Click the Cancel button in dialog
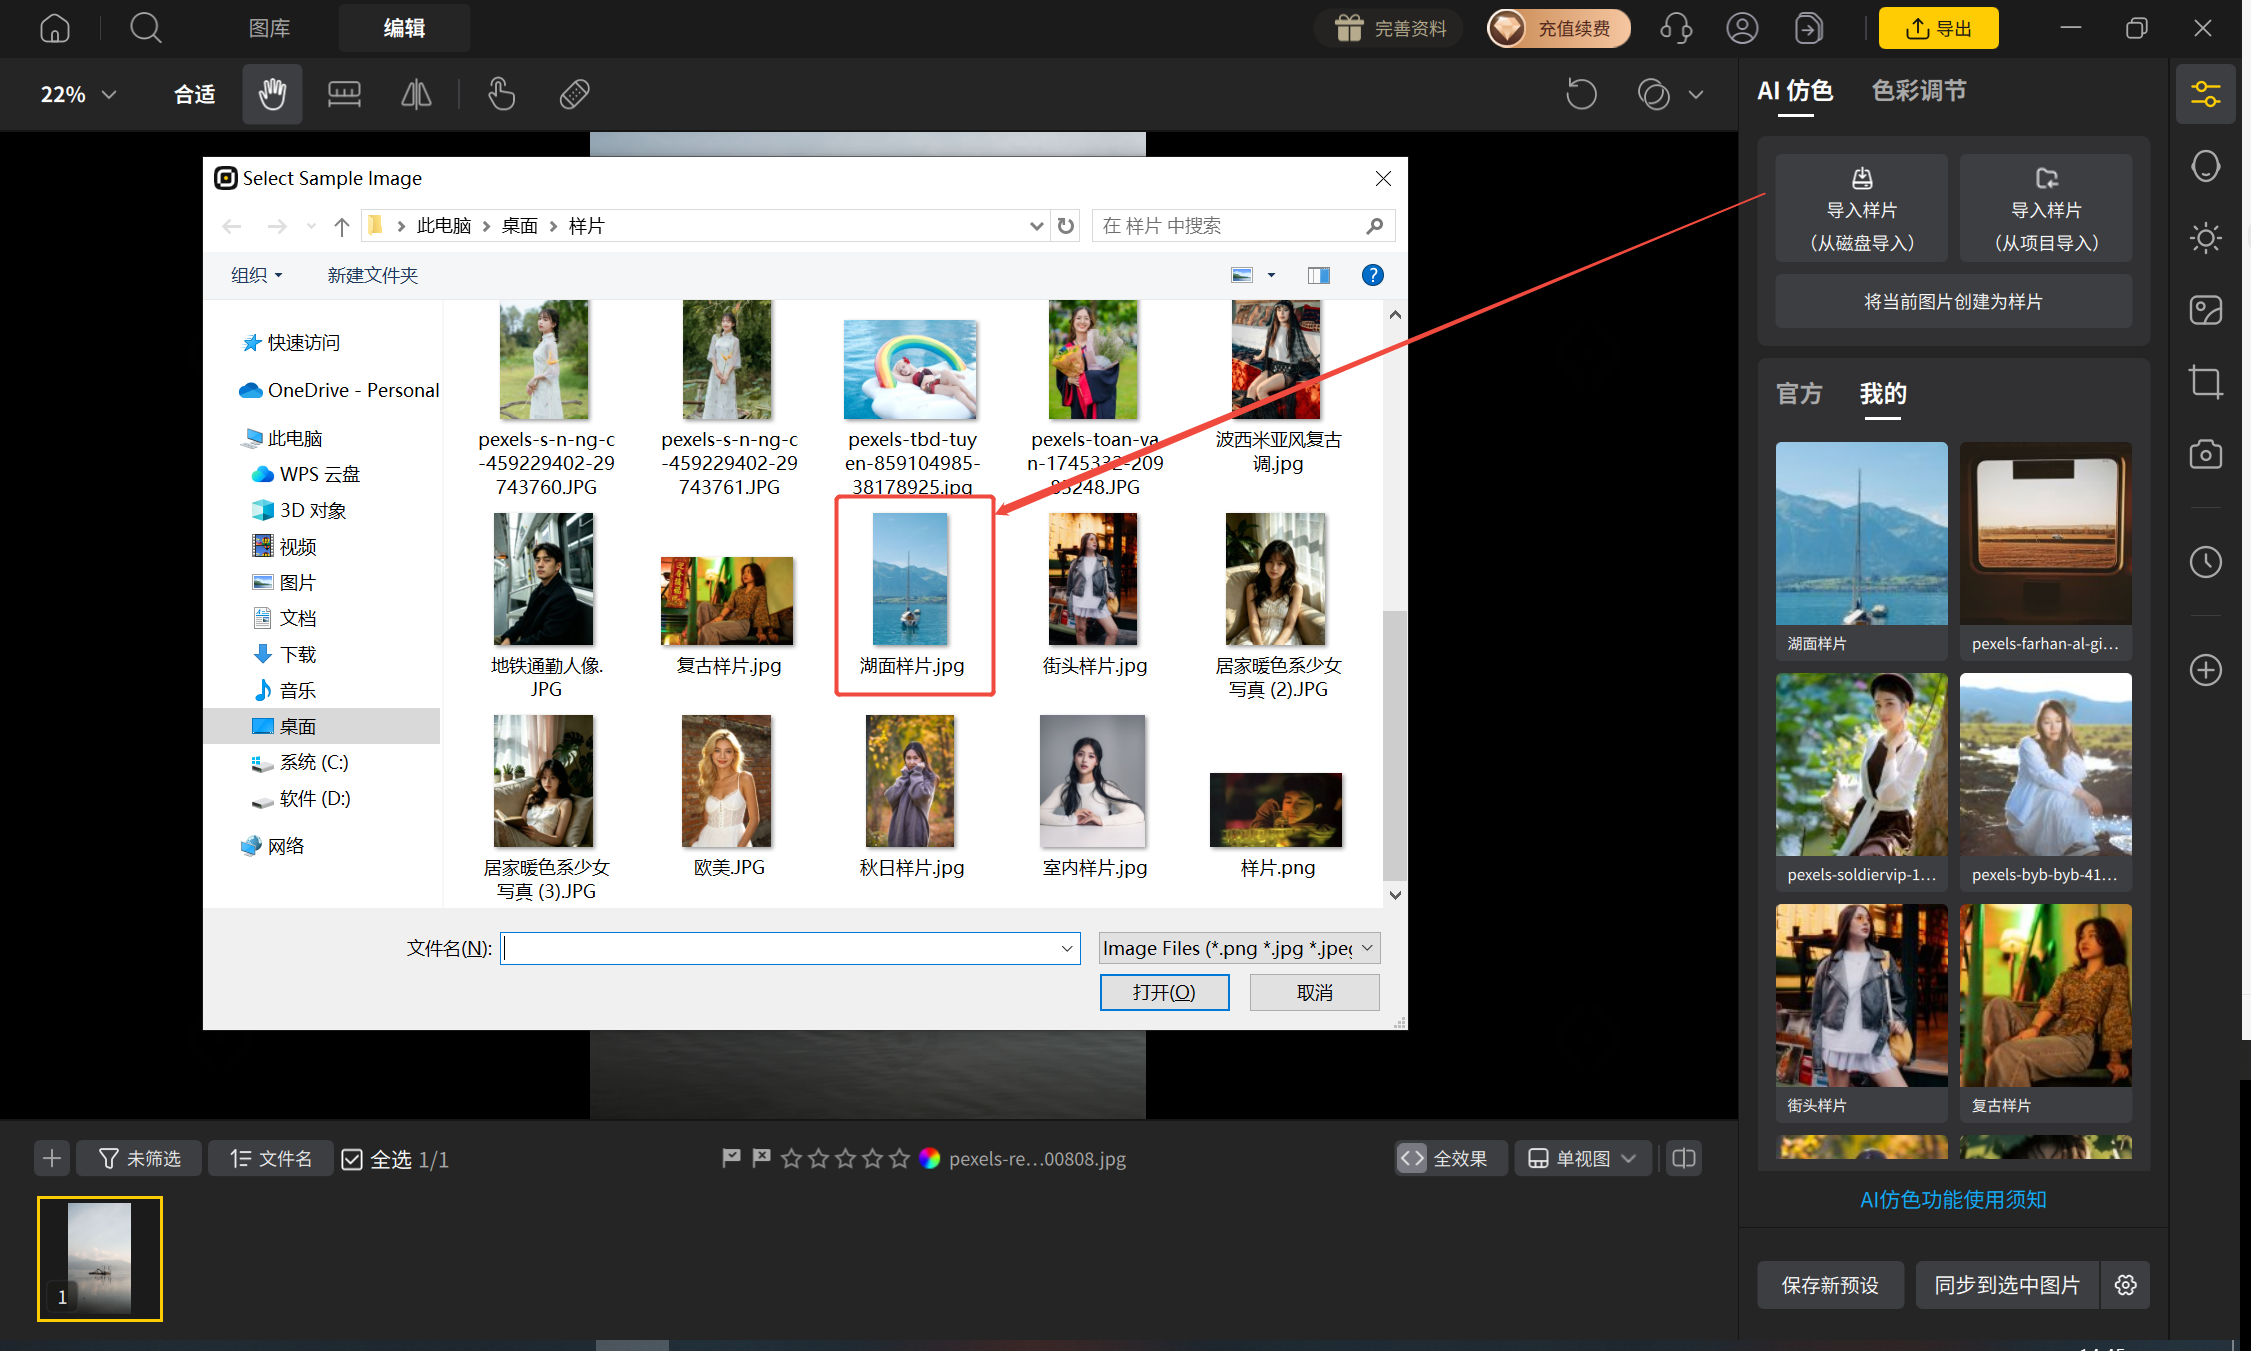The height and width of the screenshot is (1351, 2251). 1314,992
